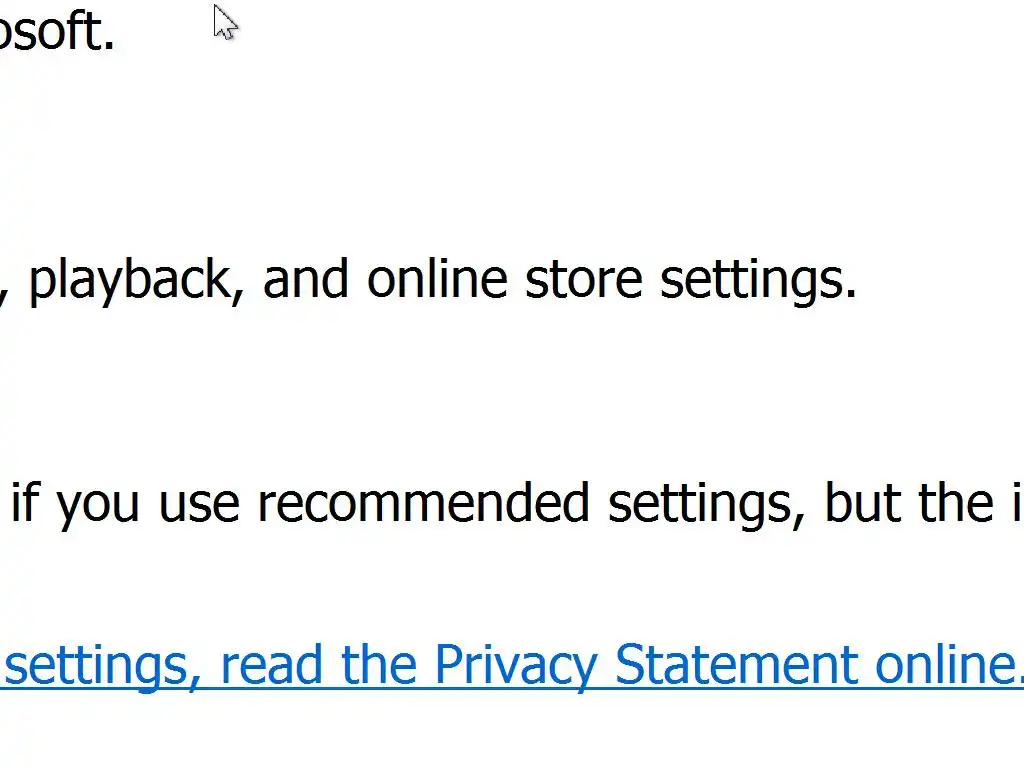
Task: Click the word 'the' inside the blue link
Action: (x=379, y=664)
